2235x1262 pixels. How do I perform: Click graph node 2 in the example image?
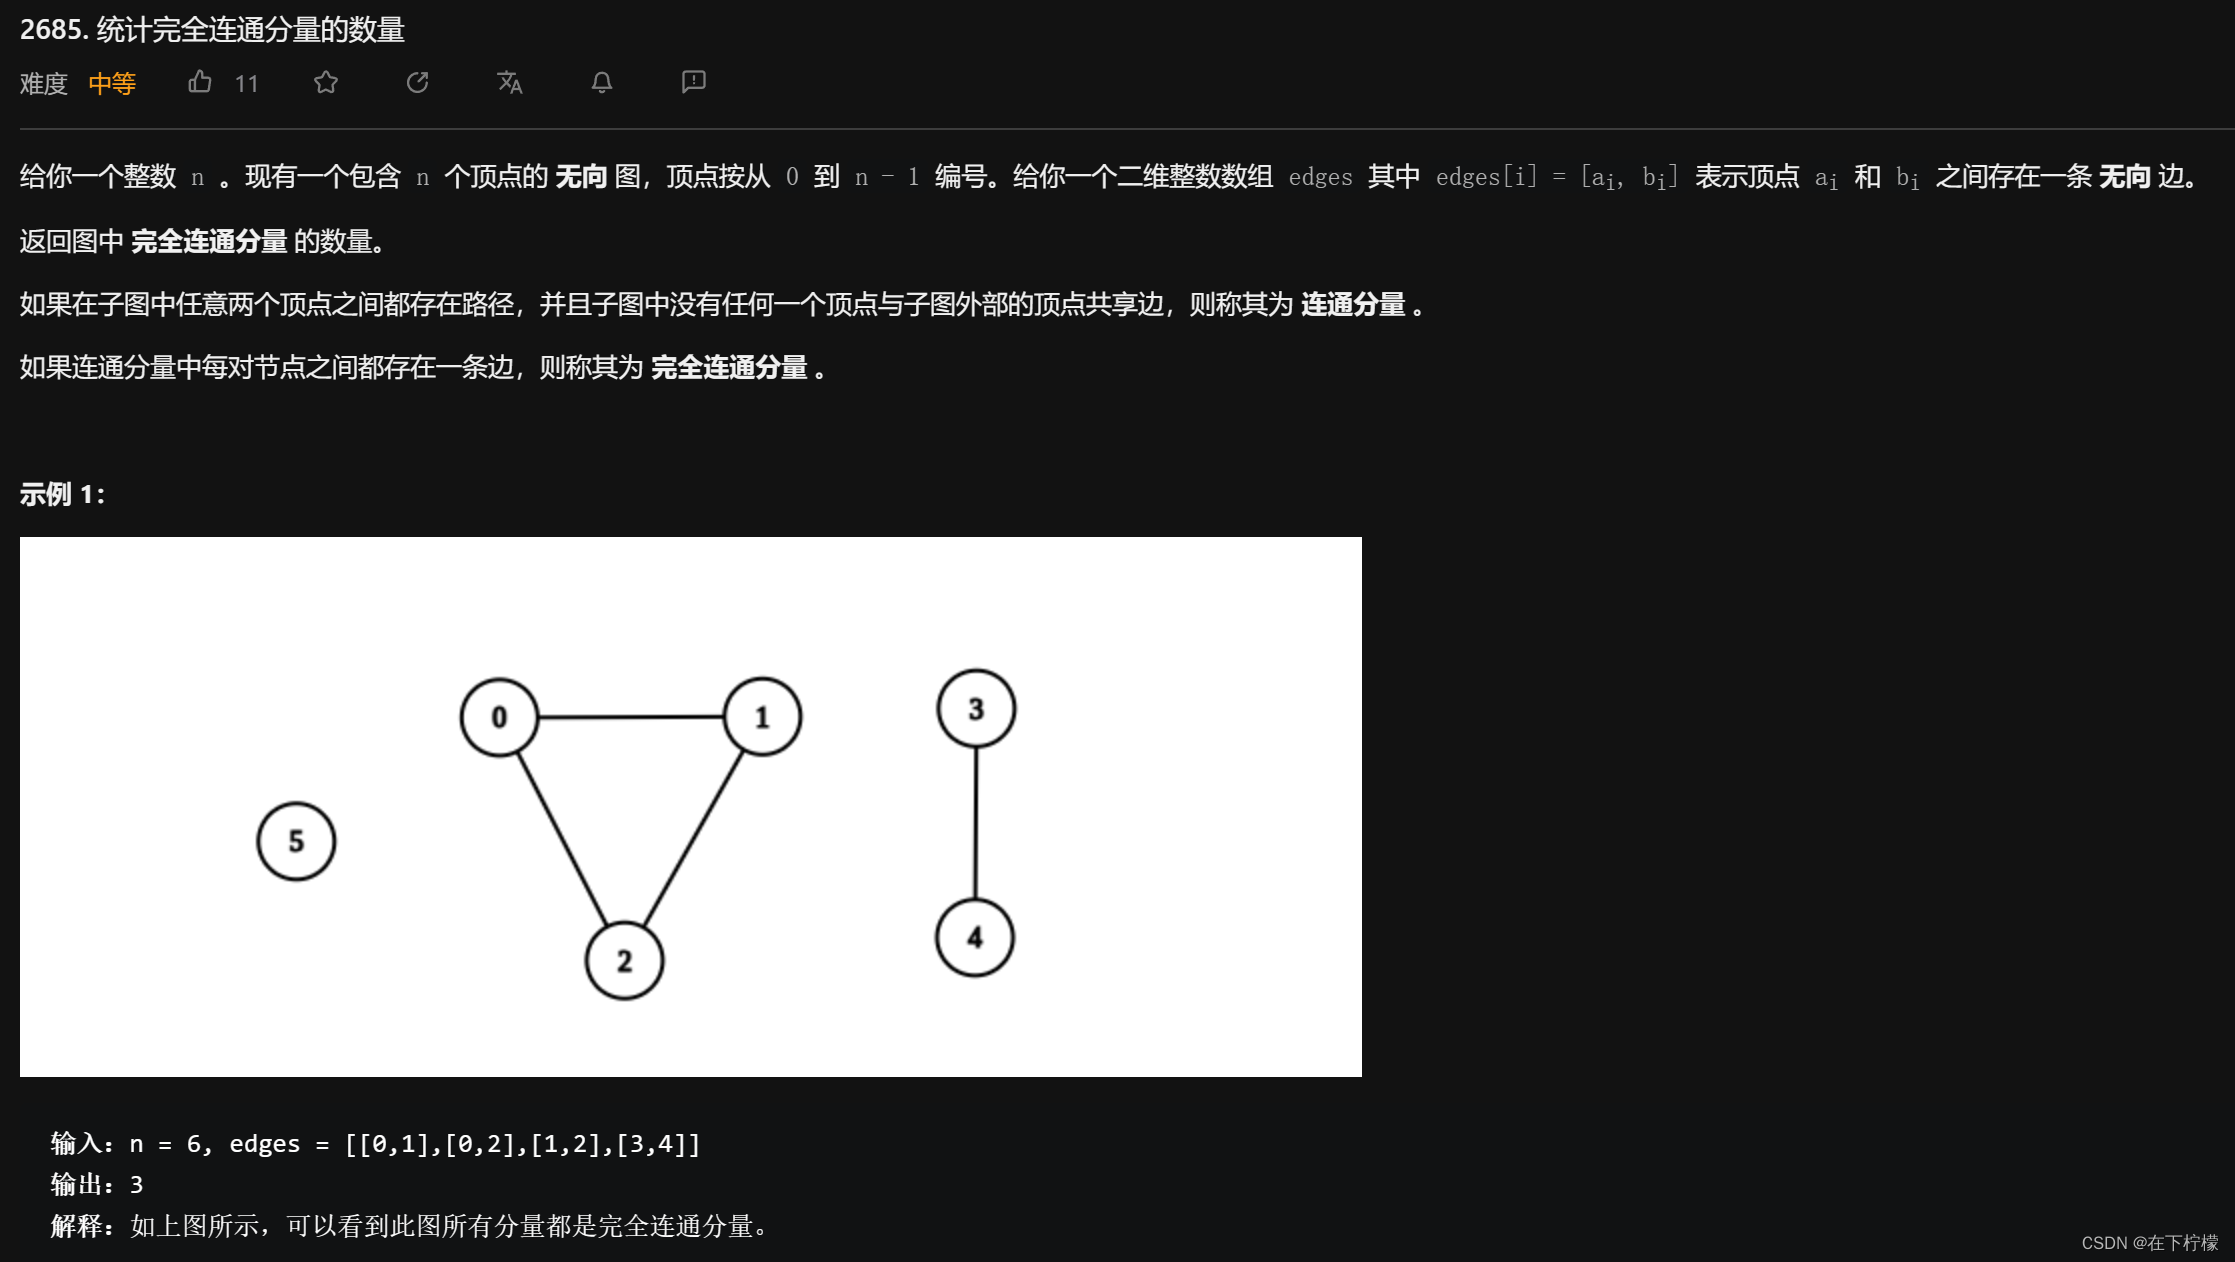[624, 961]
